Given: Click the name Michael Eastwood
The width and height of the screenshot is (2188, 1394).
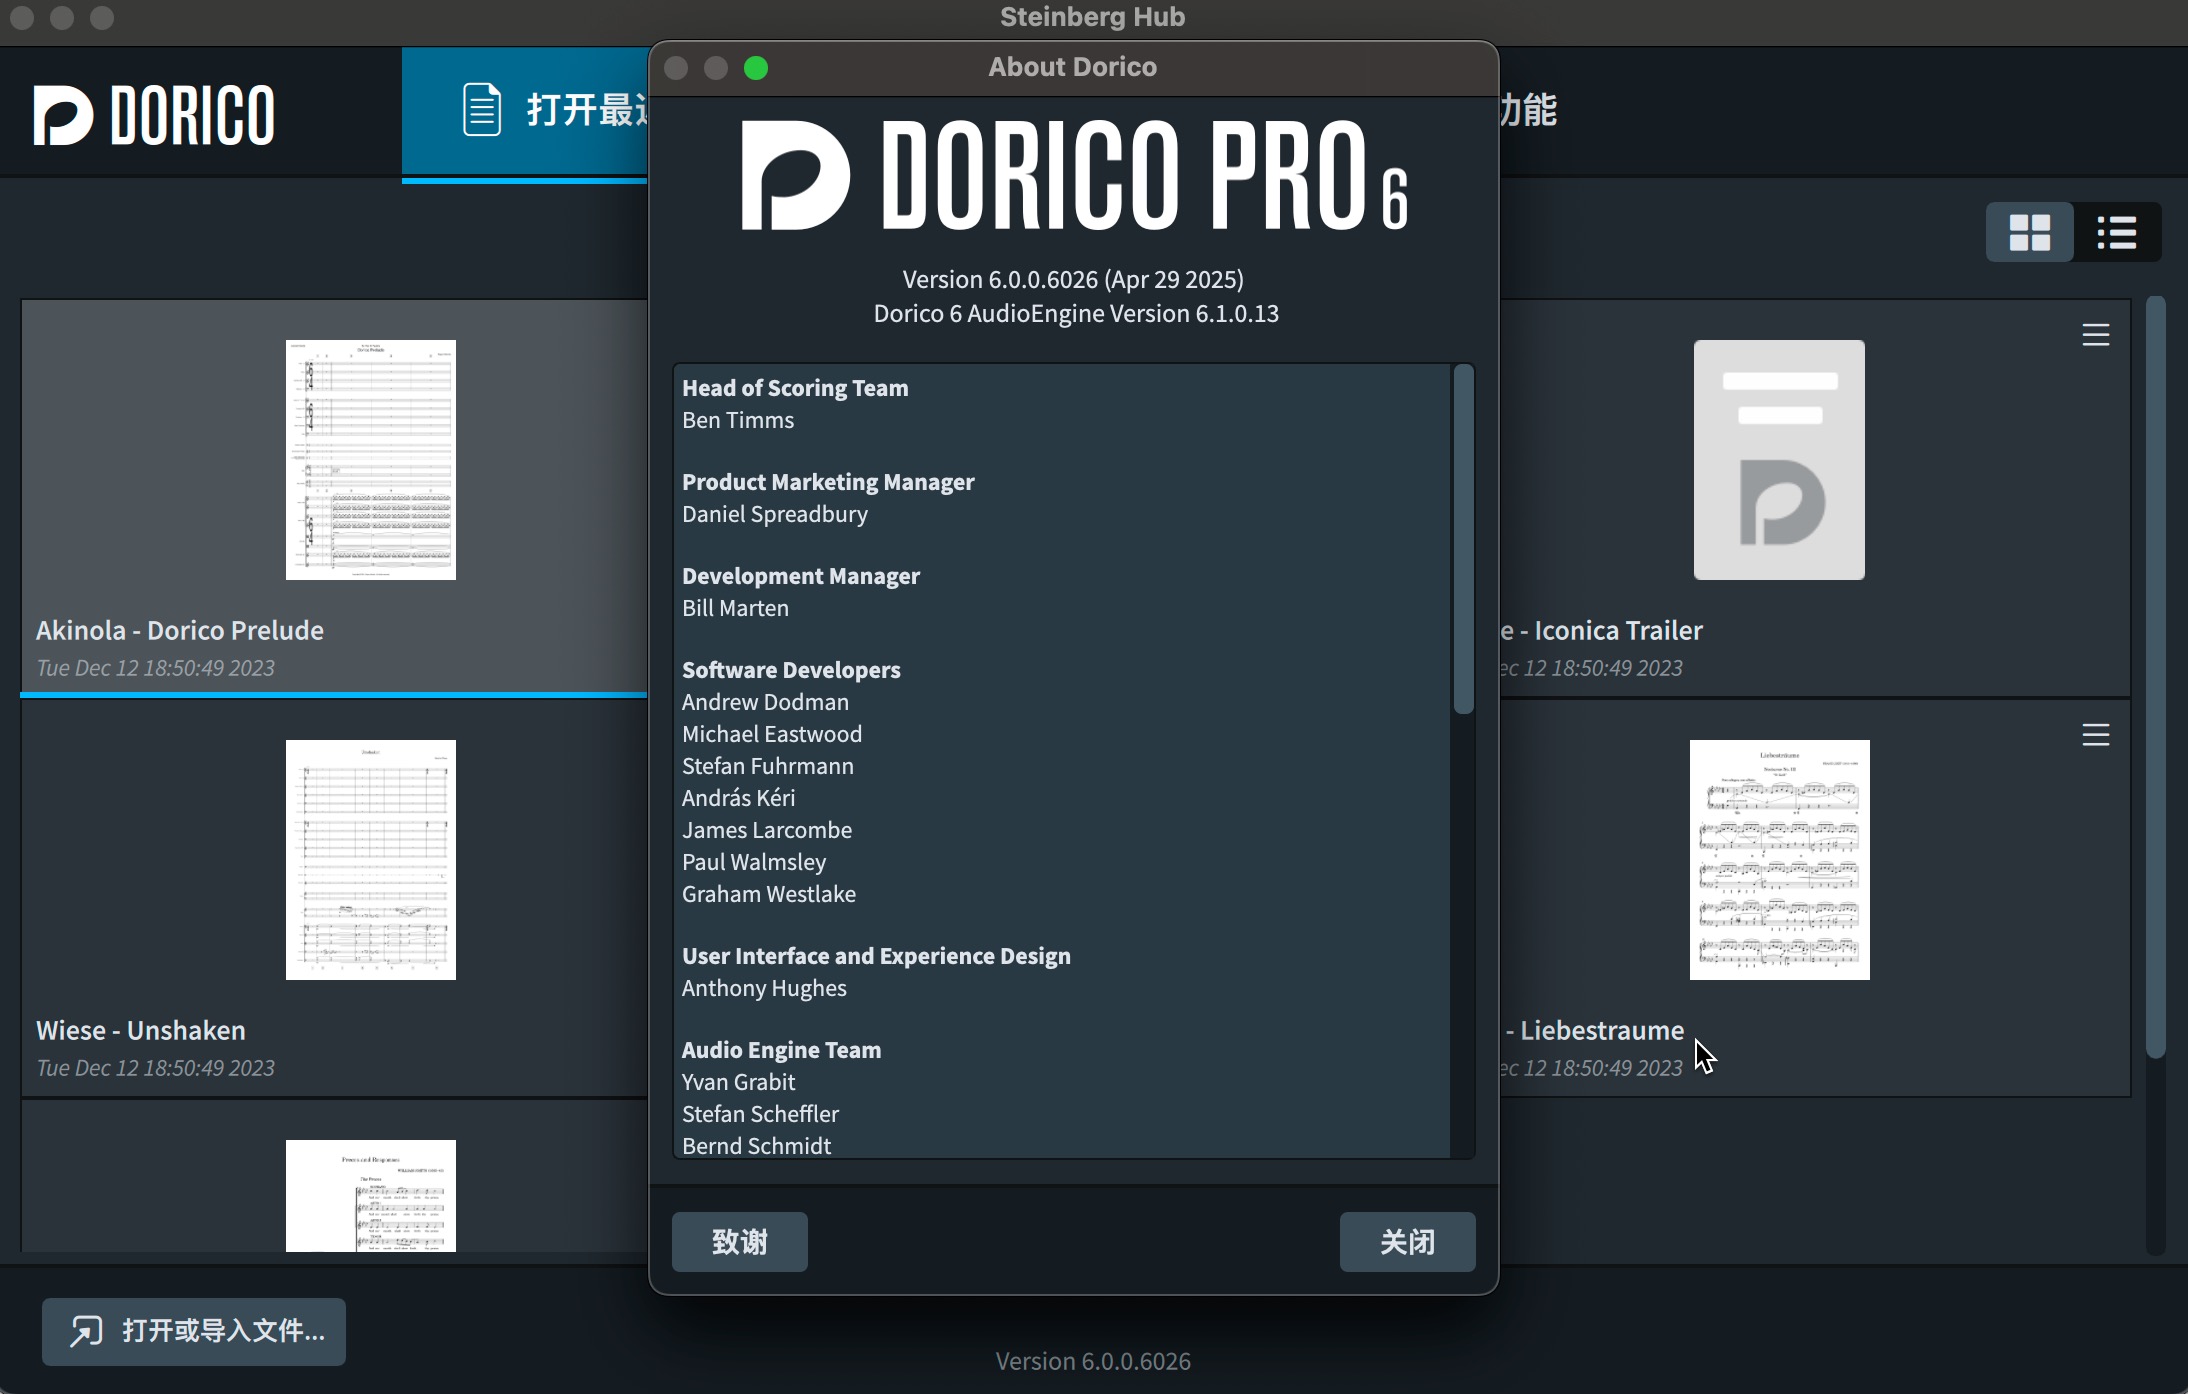Looking at the screenshot, I should 772,734.
